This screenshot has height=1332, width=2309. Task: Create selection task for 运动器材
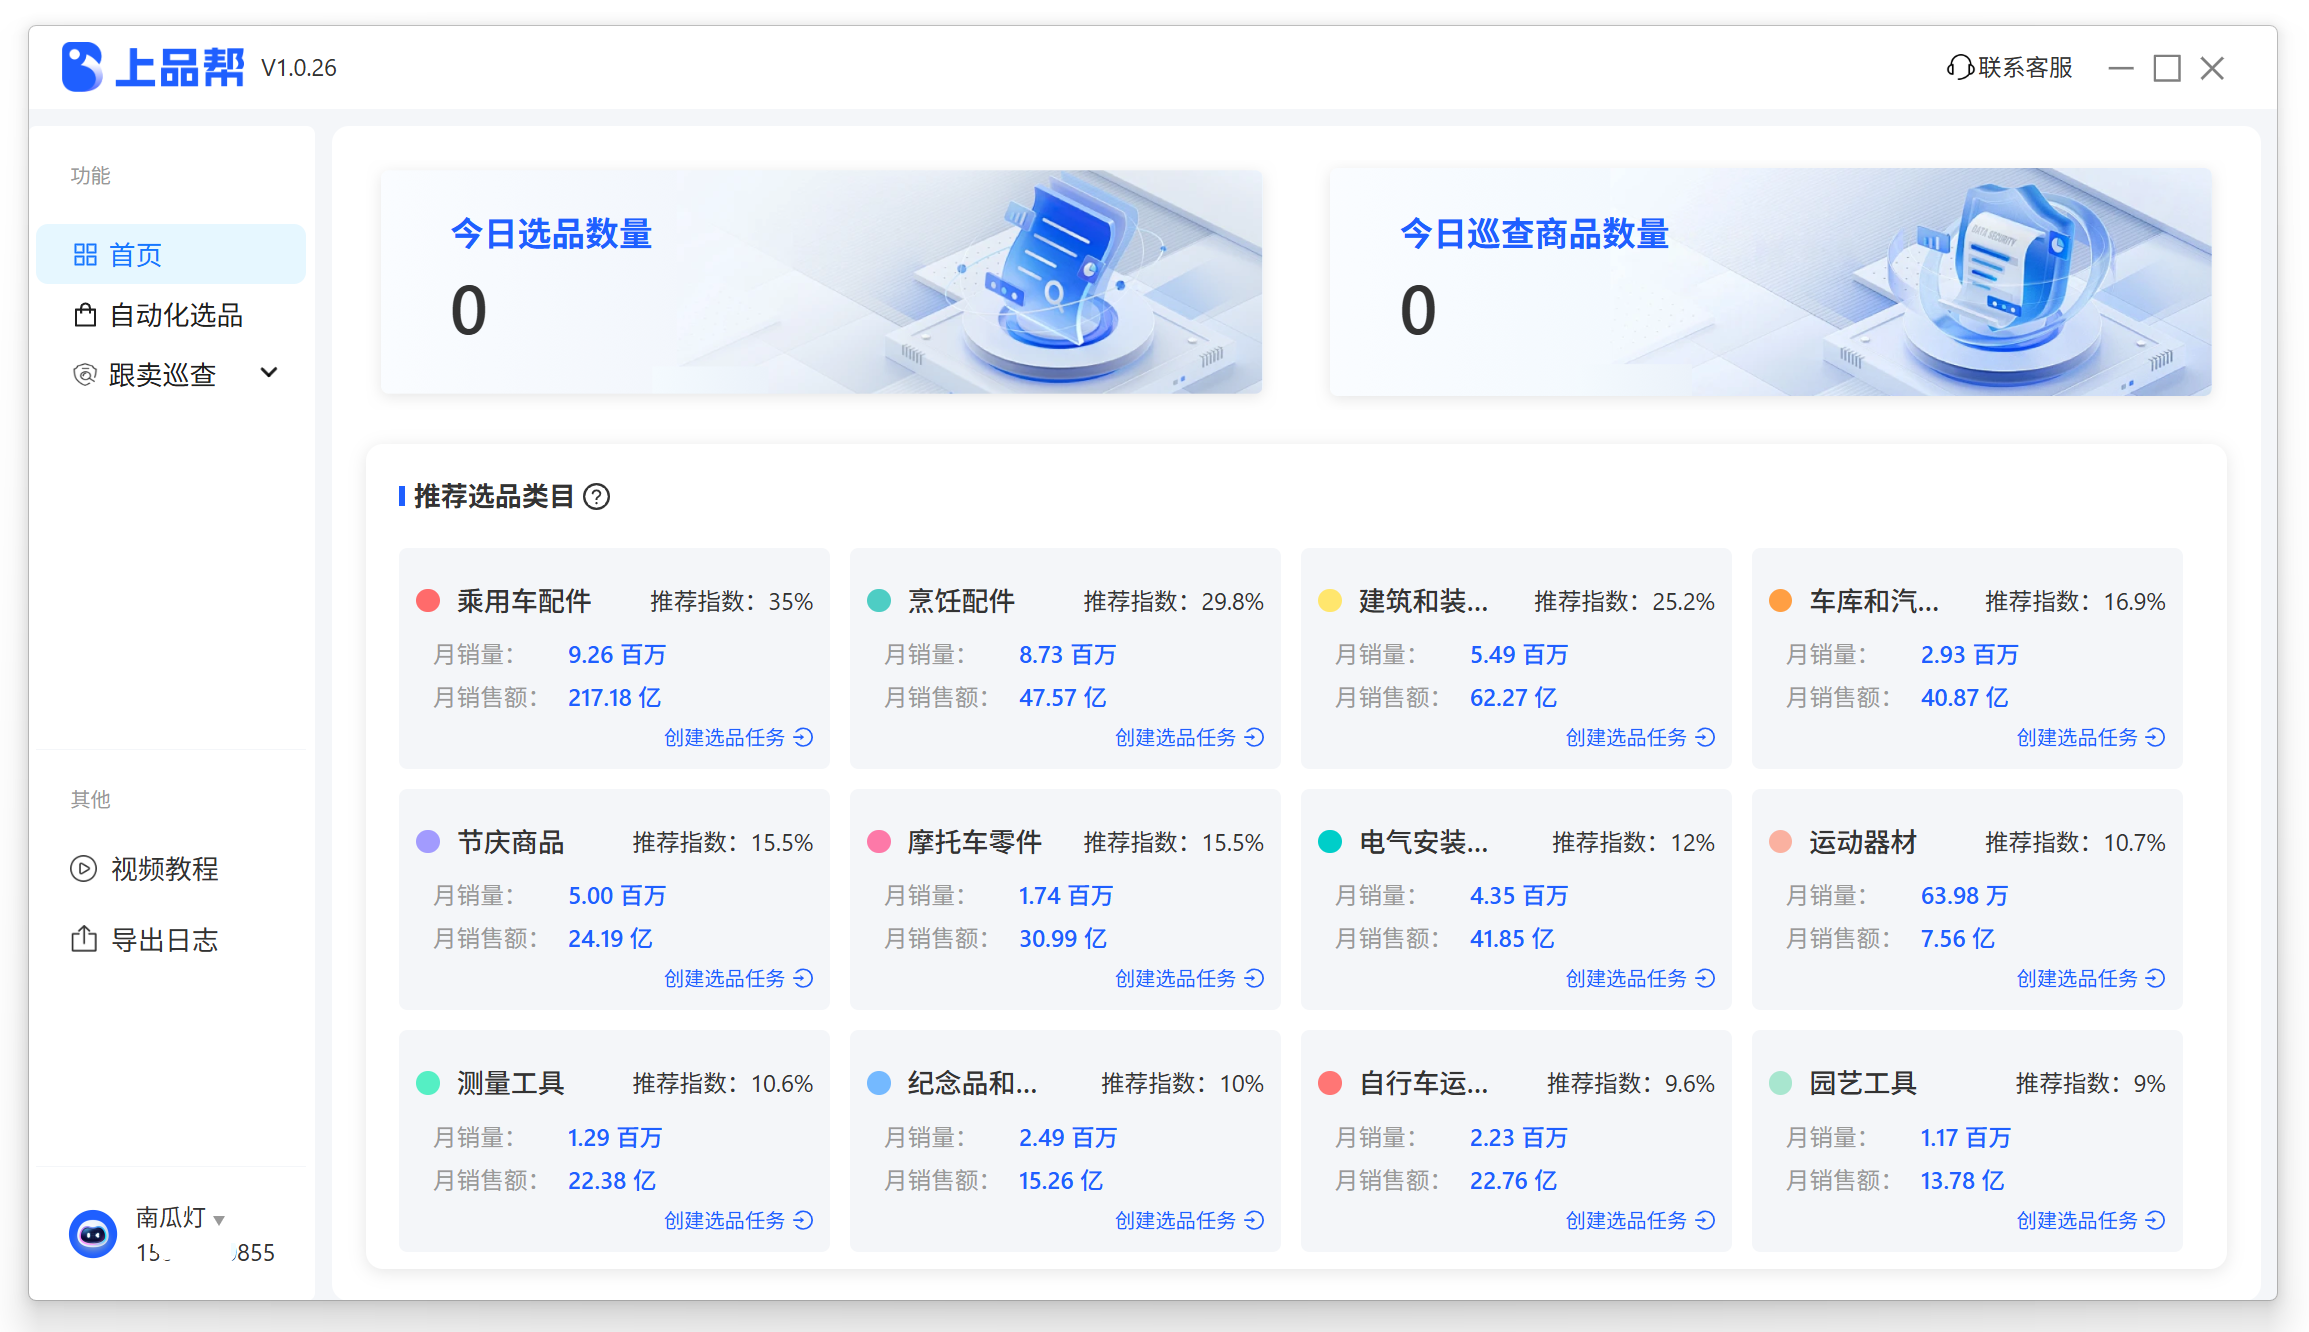2091,978
